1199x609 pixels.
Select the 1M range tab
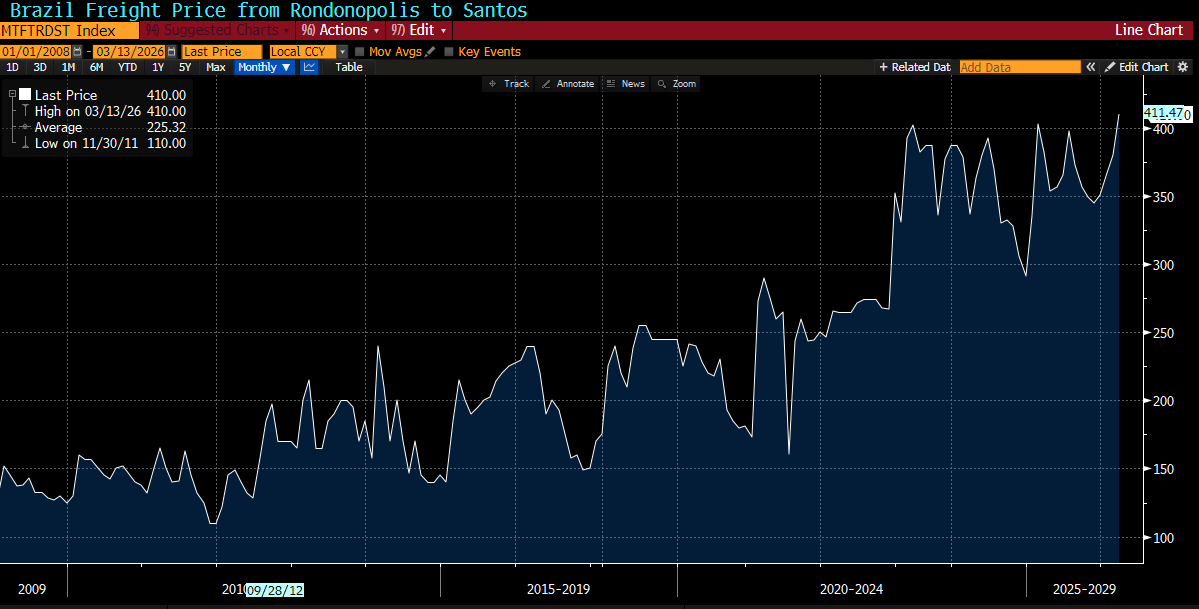tap(68, 67)
